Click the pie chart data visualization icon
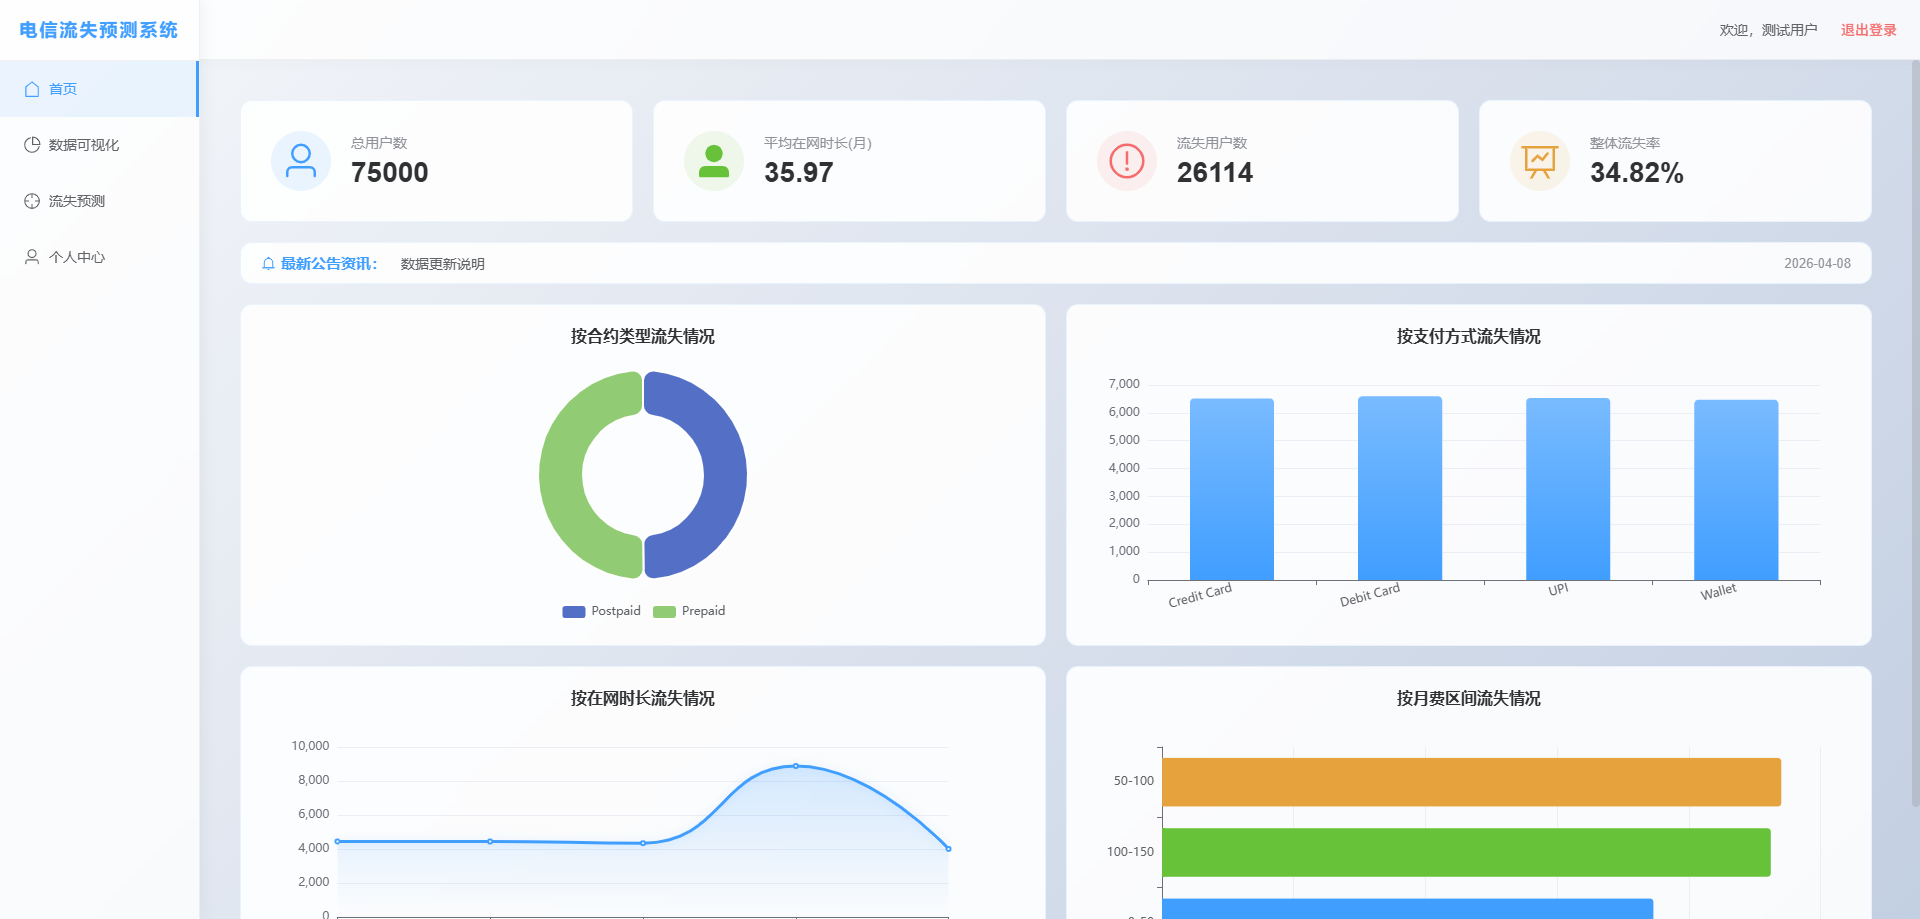This screenshot has height=919, width=1920. 32,145
